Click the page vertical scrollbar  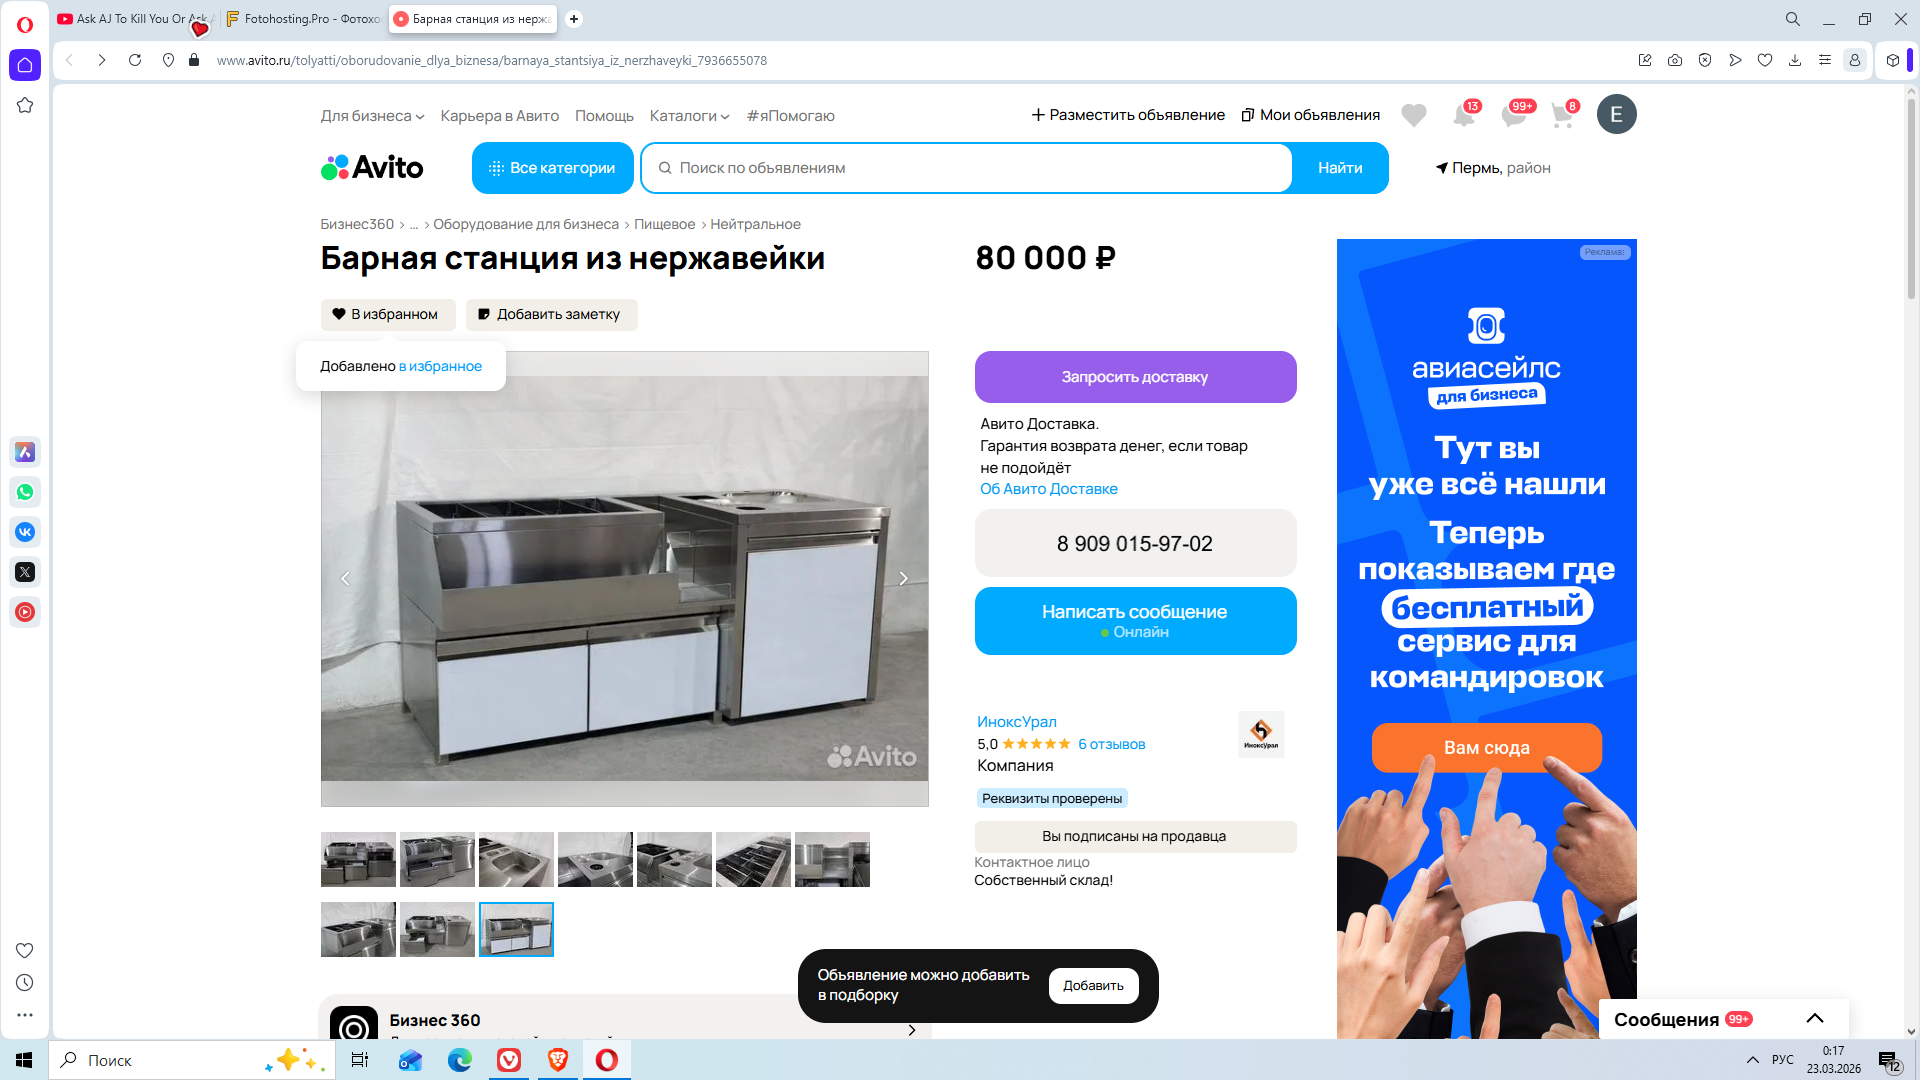click(1911, 200)
